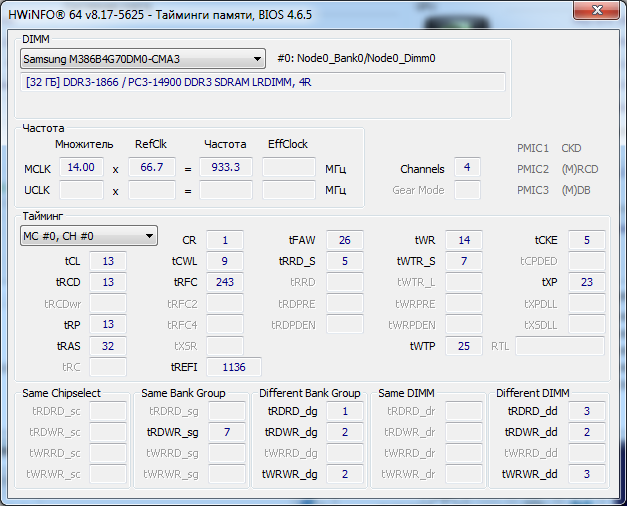The height and width of the screenshot is (506, 627).
Task: Click the empty tRDPRE field
Action: pos(345,303)
